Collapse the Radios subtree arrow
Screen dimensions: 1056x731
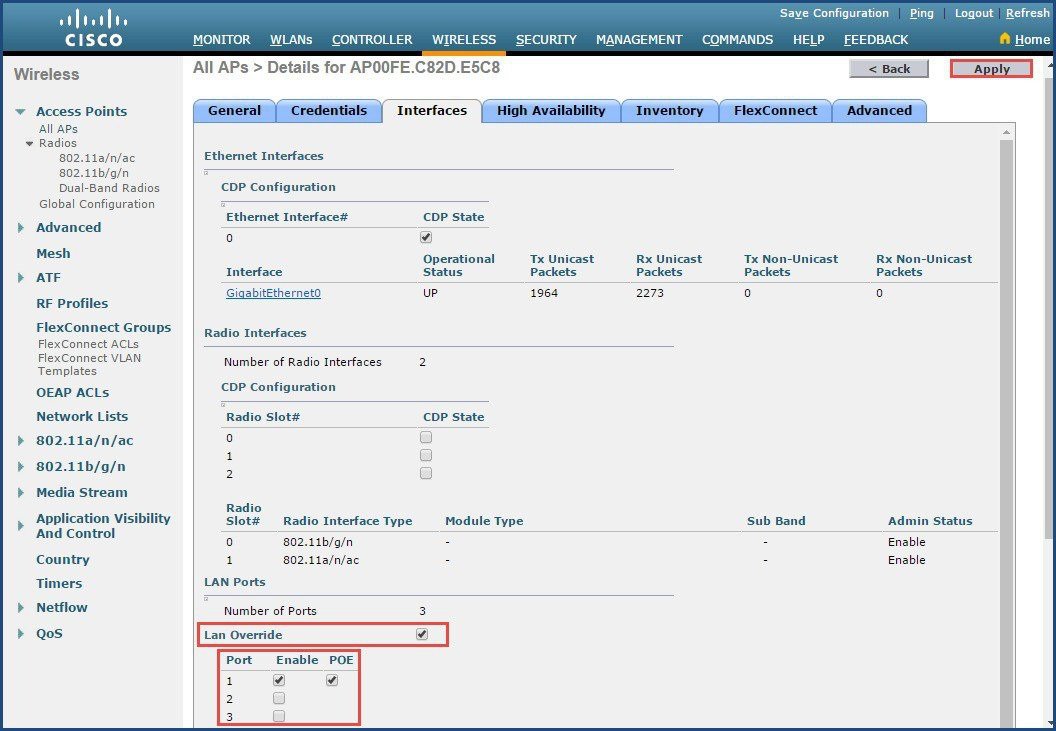(30, 144)
